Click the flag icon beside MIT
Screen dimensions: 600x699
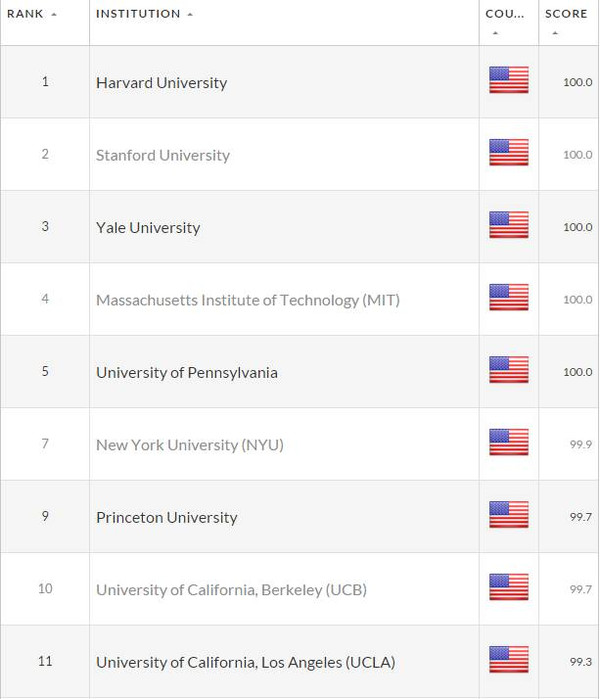click(509, 297)
